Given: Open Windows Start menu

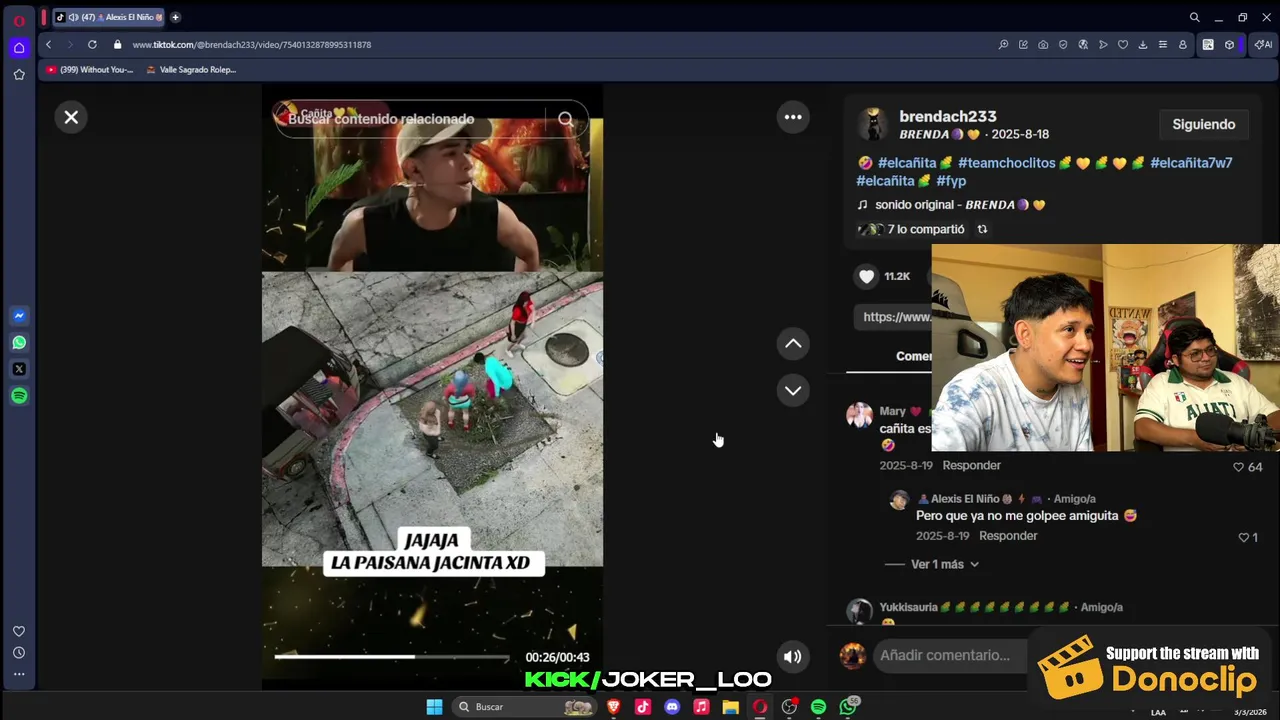Looking at the screenshot, I should click(x=434, y=707).
